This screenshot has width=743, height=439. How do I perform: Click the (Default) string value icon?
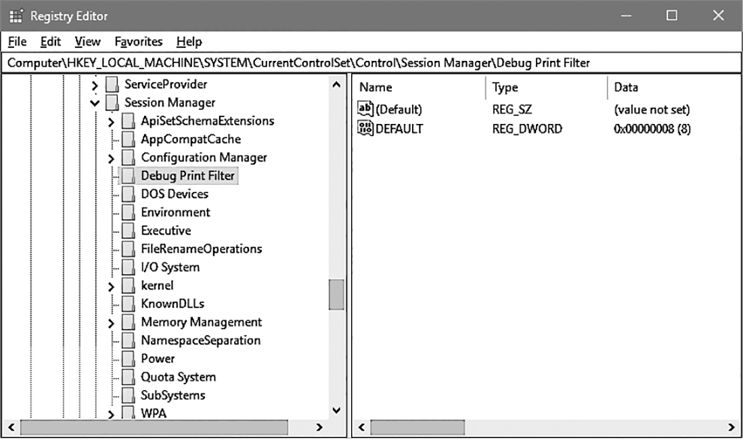click(365, 109)
